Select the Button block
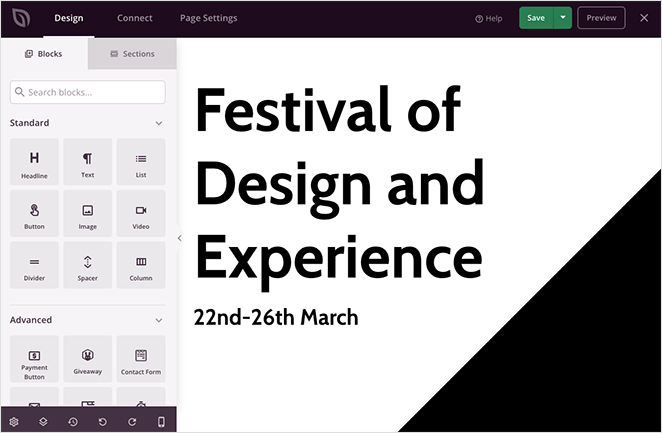The height and width of the screenshot is (433, 662). click(34, 213)
